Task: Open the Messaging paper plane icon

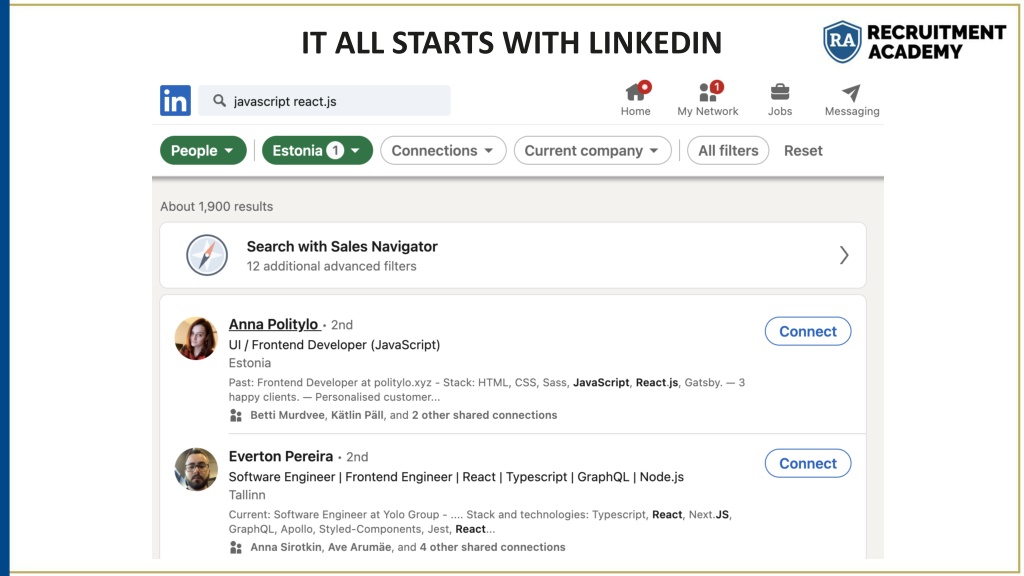Action: pyautogui.click(x=851, y=93)
